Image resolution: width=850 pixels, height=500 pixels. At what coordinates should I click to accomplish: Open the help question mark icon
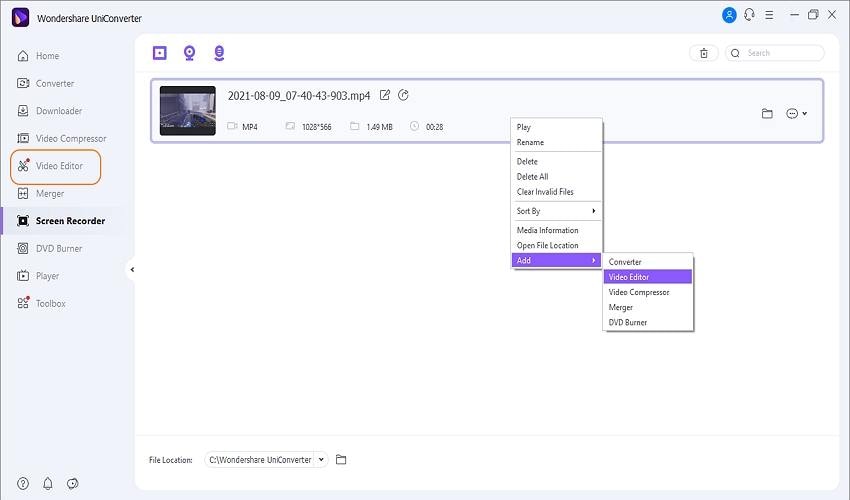(23, 483)
